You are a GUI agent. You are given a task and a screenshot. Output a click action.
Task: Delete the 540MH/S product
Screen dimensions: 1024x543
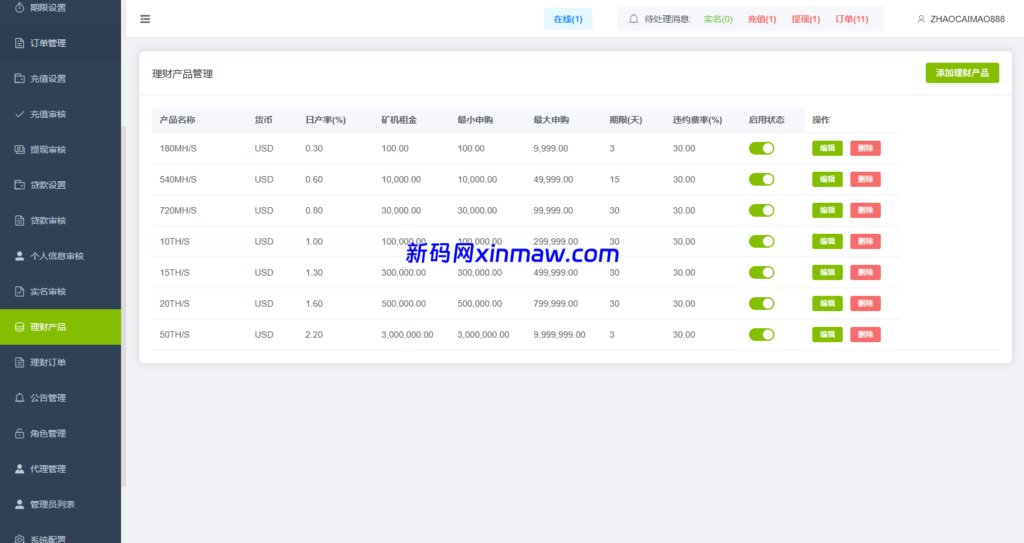(865, 179)
